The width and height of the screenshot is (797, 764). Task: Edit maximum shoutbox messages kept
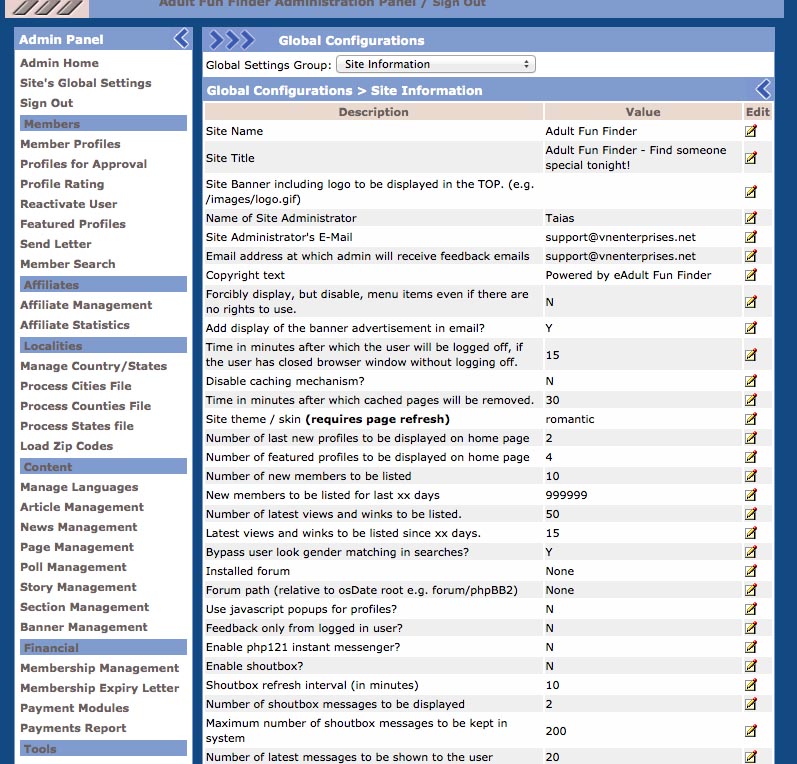coord(751,731)
